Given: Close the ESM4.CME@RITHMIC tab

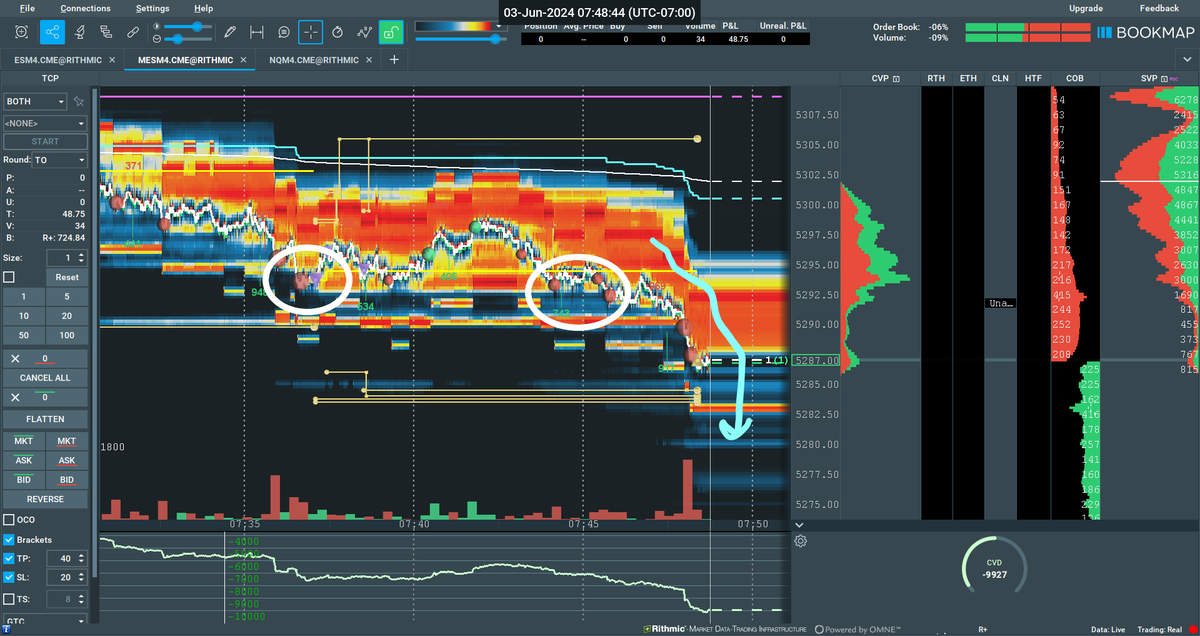Looking at the screenshot, I should coord(112,60).
